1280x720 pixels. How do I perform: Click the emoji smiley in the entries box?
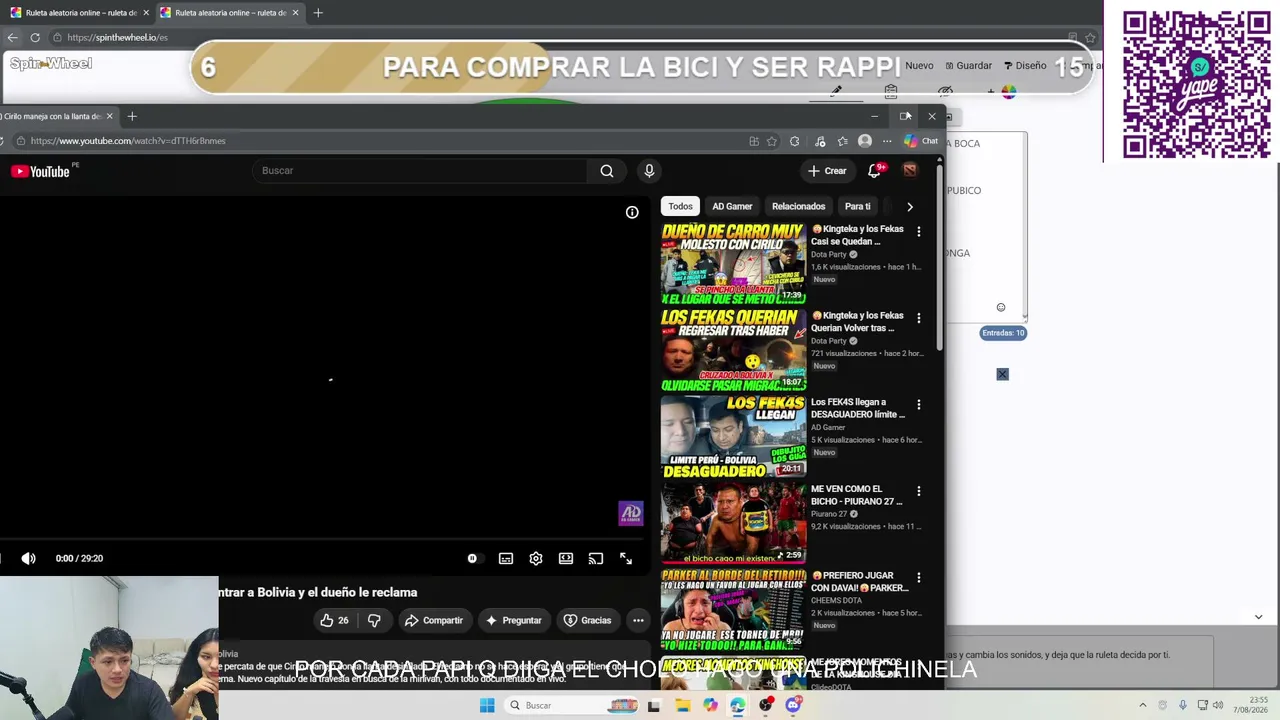click(x=1001, y=307)
